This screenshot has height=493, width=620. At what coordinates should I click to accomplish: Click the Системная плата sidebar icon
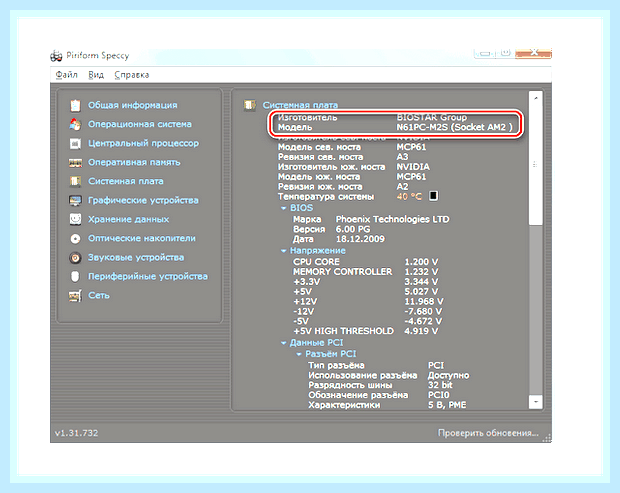[75, 181]
